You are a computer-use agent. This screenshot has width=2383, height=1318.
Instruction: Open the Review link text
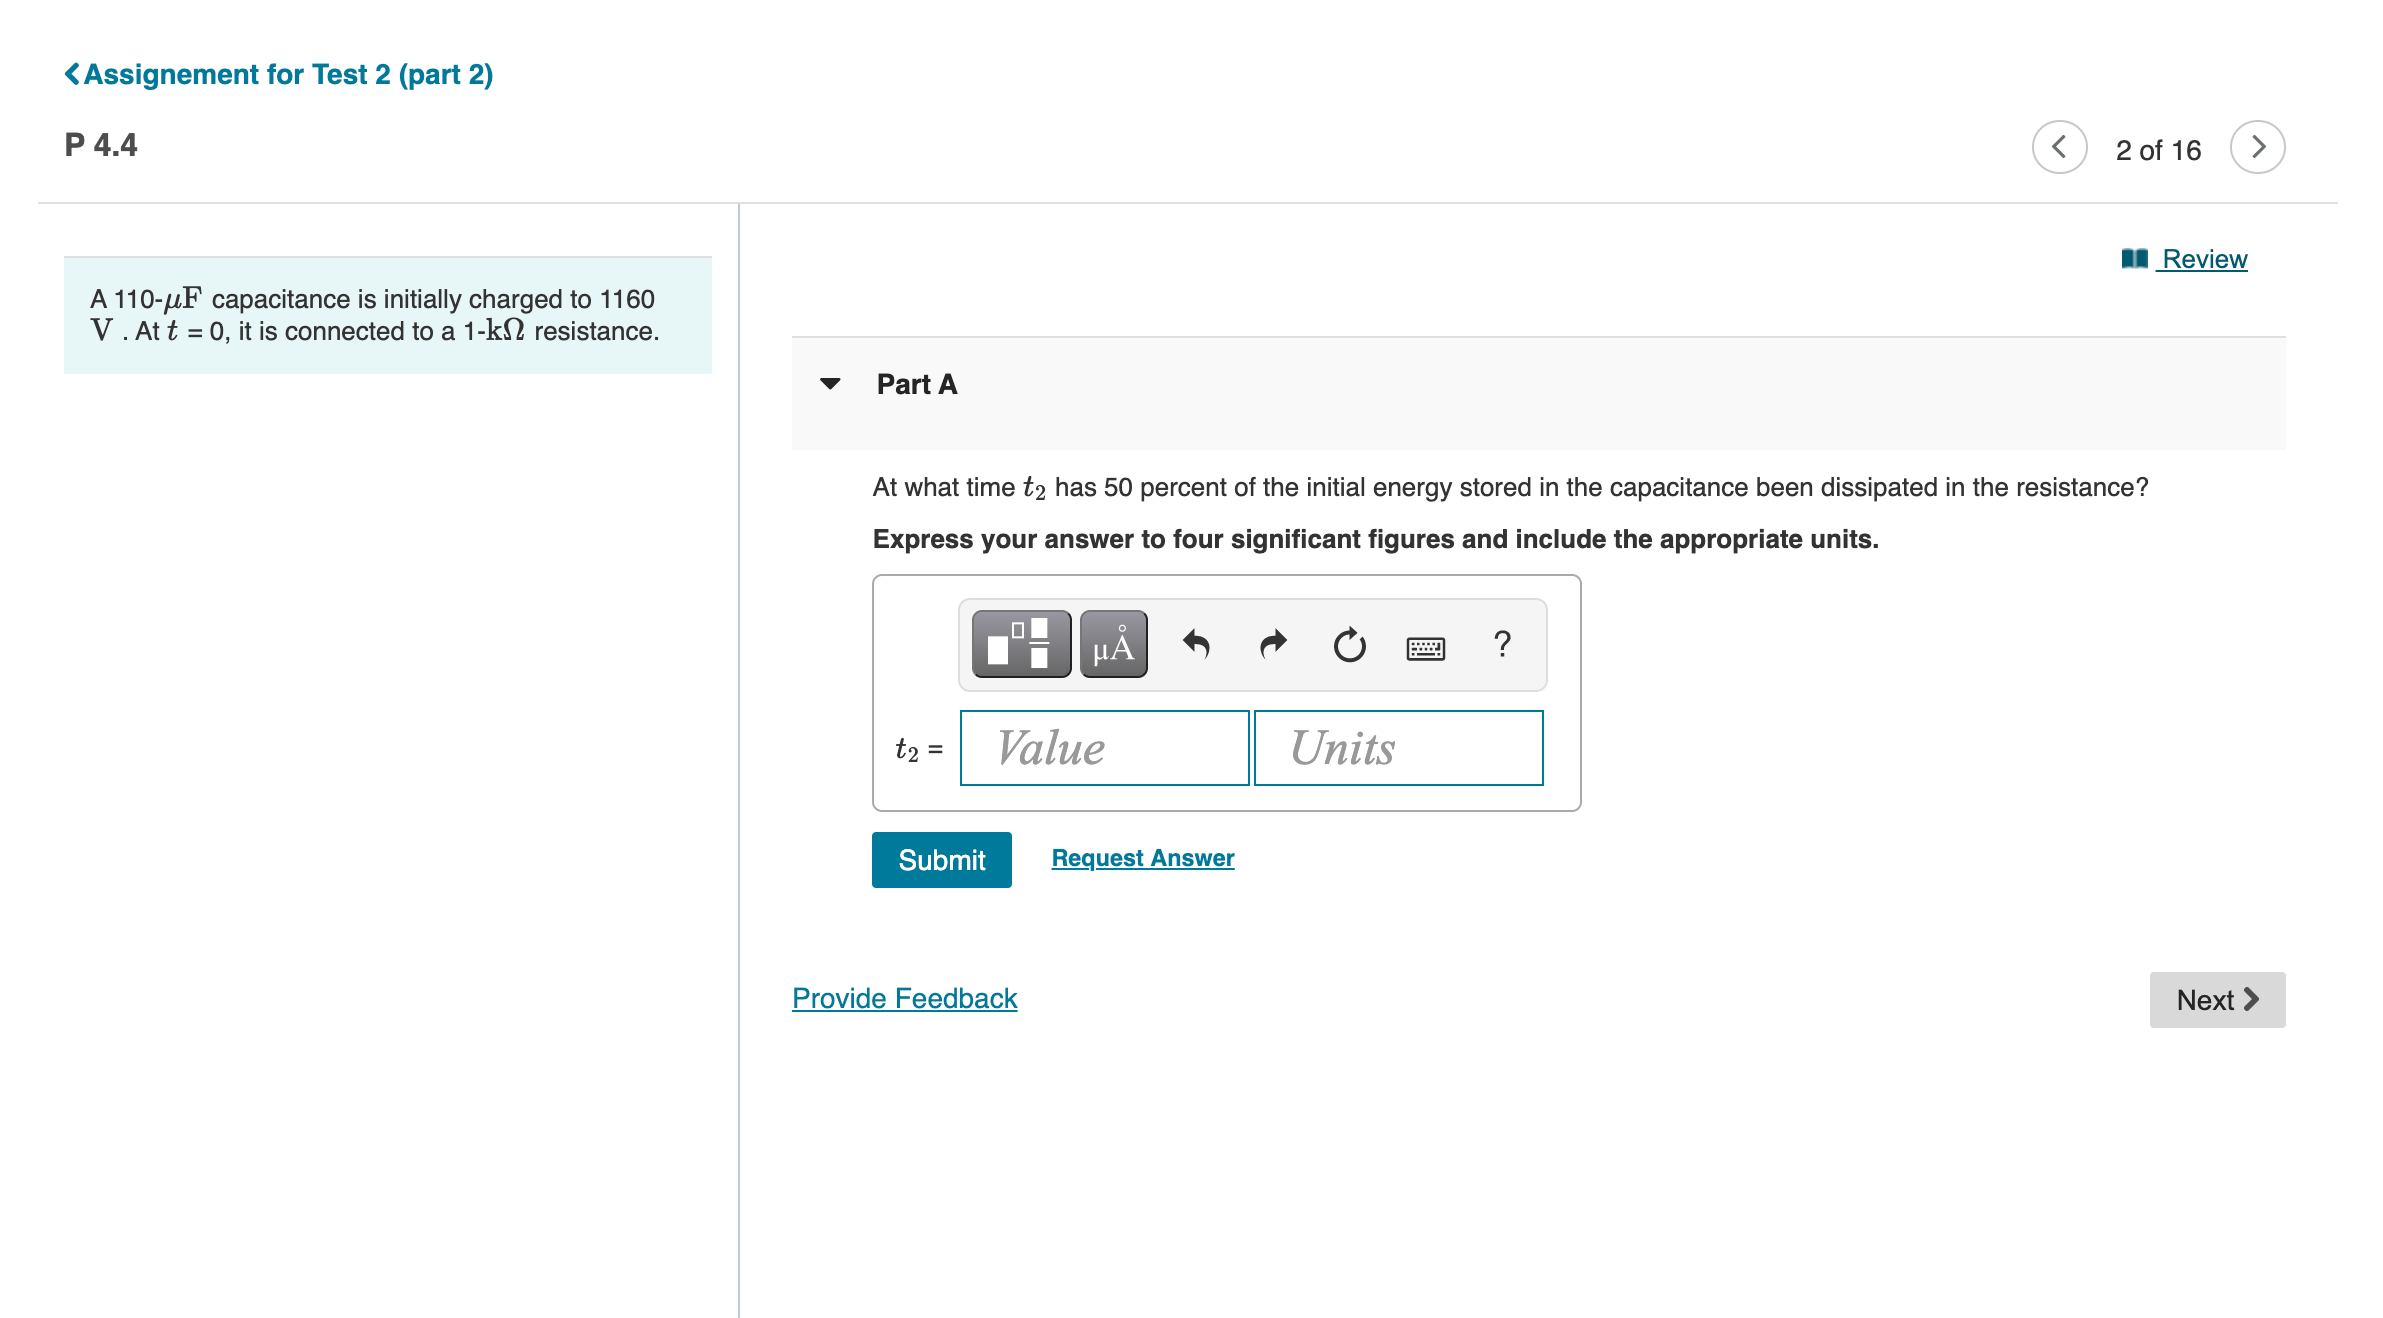point(2204,259)
